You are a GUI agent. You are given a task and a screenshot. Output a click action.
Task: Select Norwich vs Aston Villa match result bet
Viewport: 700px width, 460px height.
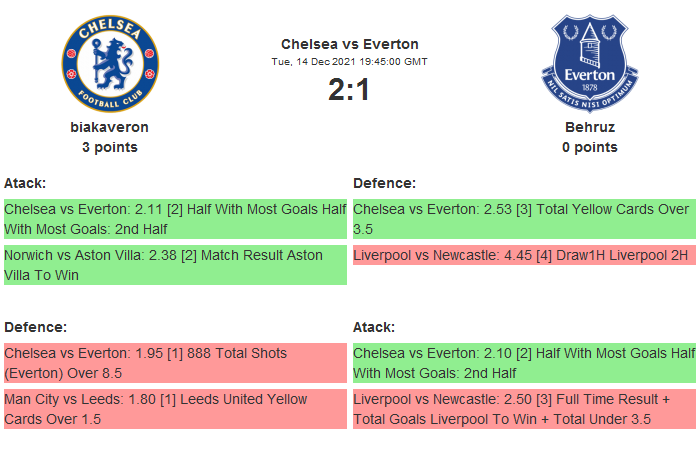(175, 265)
